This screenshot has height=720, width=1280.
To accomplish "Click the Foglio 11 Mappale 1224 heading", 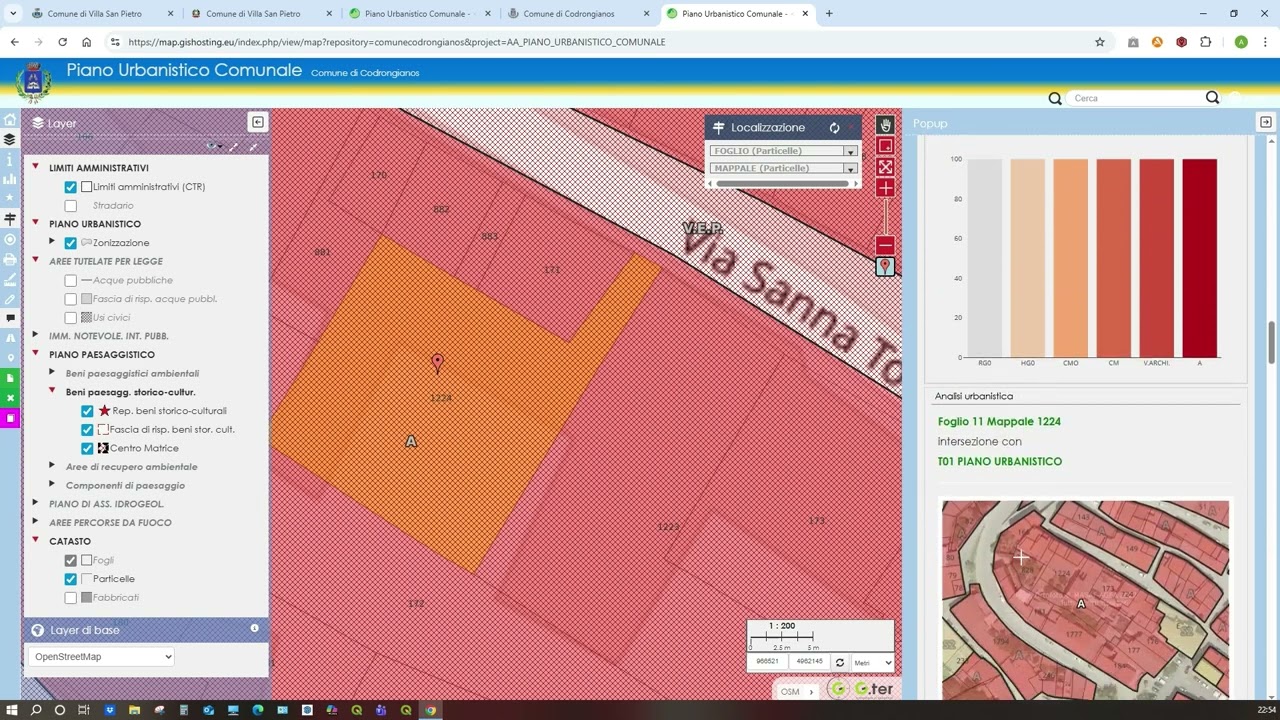I will [999, 422].
